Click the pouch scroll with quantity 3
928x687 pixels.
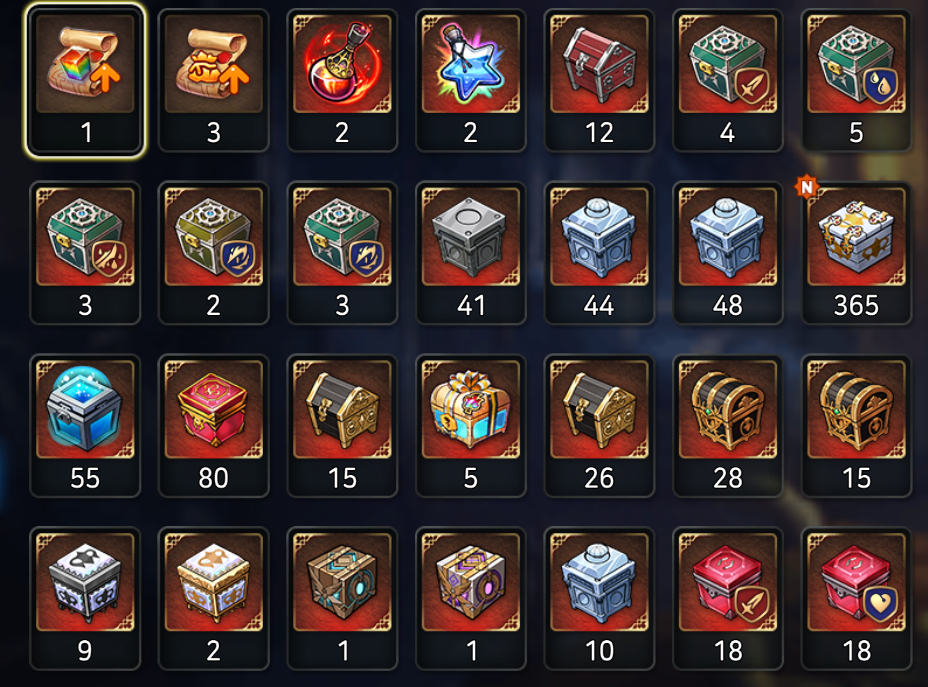click(214, 80)
